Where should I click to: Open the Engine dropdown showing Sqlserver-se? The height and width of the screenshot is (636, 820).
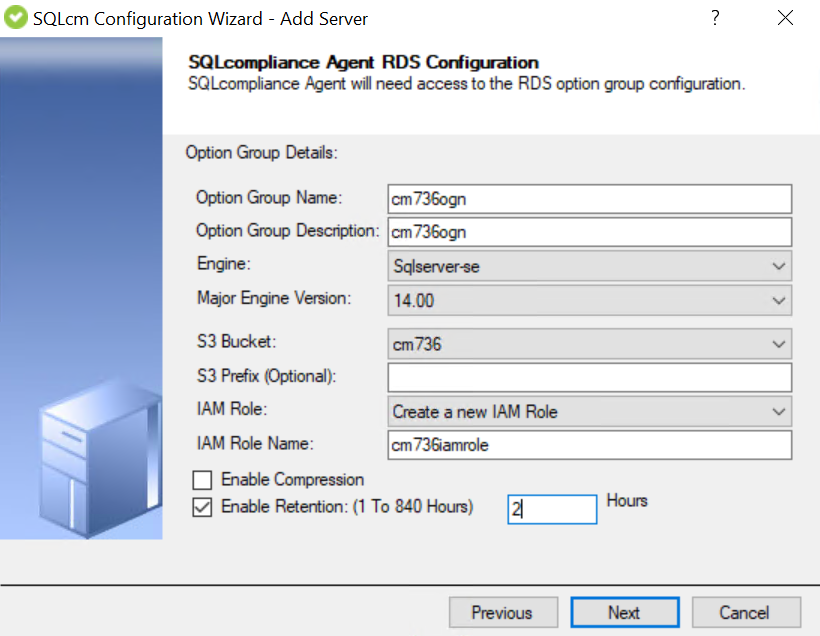point(589,266)
